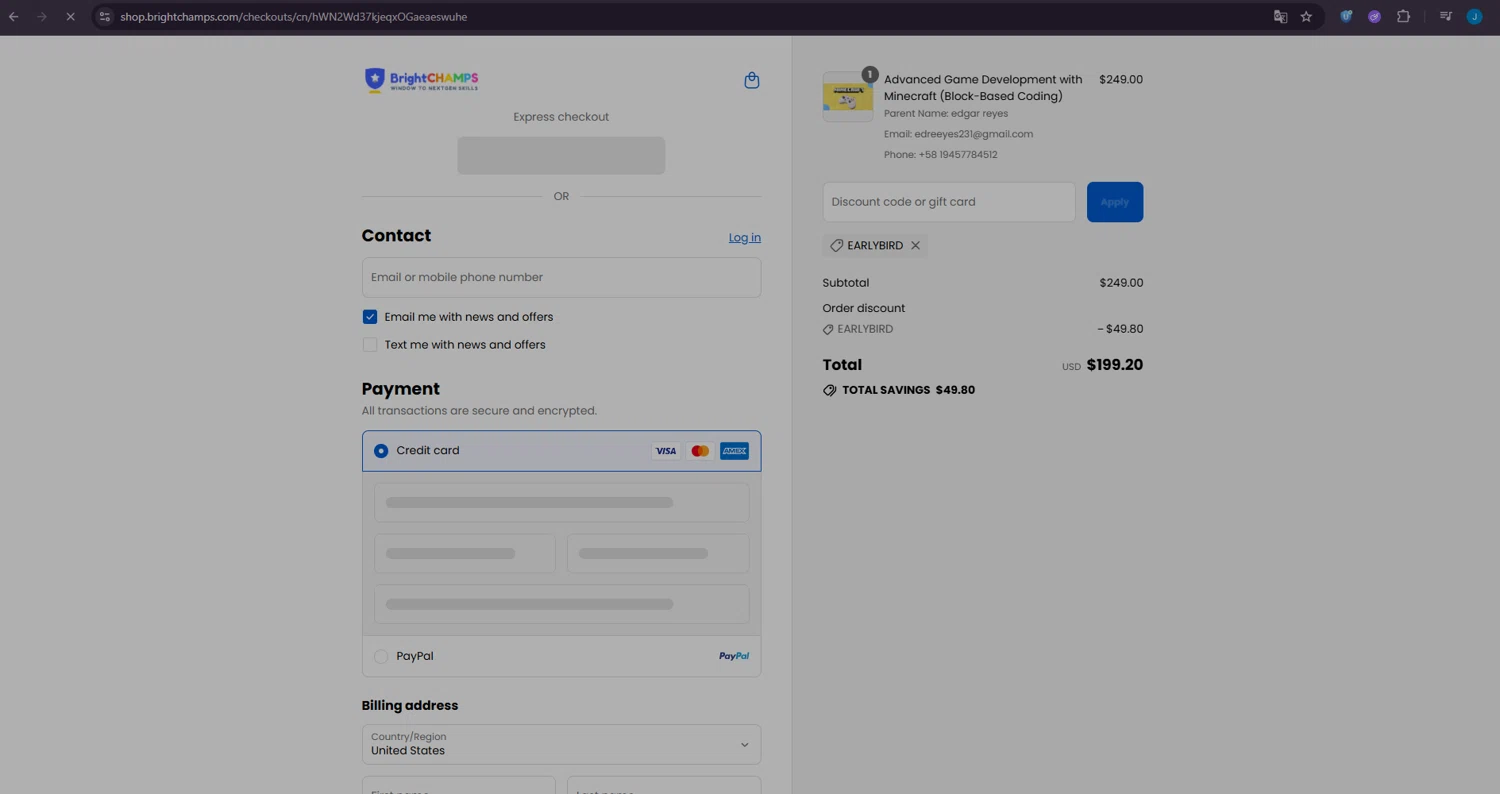
Task: Open the media control icon in toolbar
Action: point(1445,17)
